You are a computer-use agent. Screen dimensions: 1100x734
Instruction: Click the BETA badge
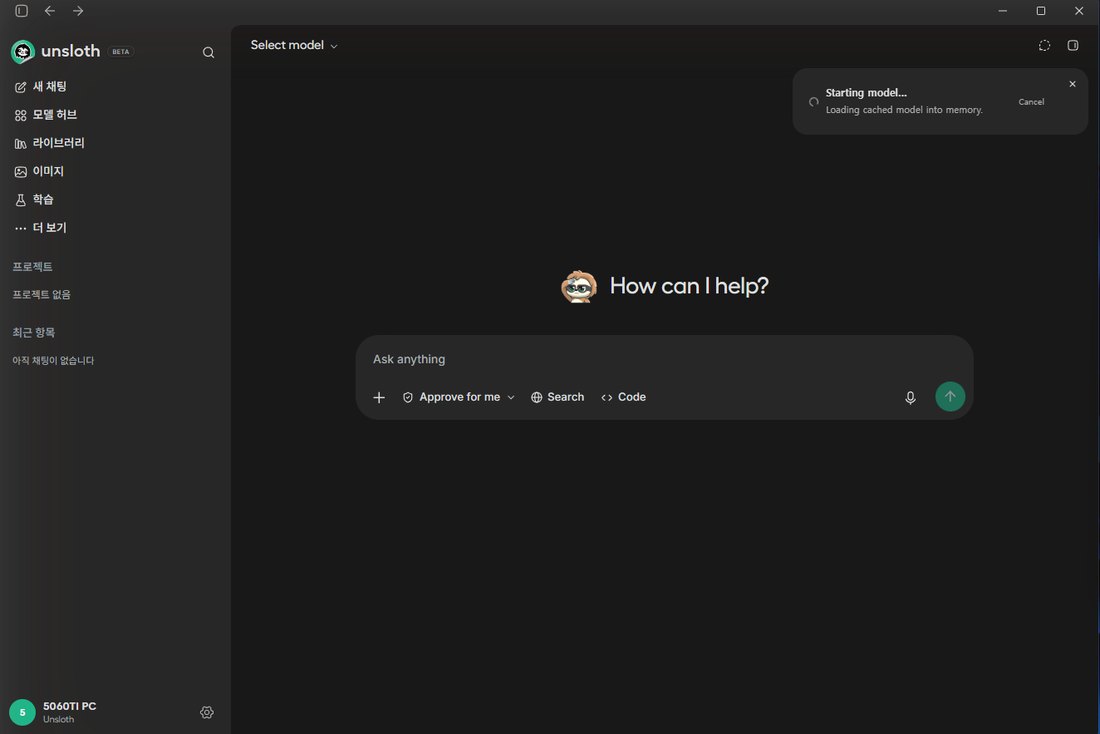[x=121, y=52]
